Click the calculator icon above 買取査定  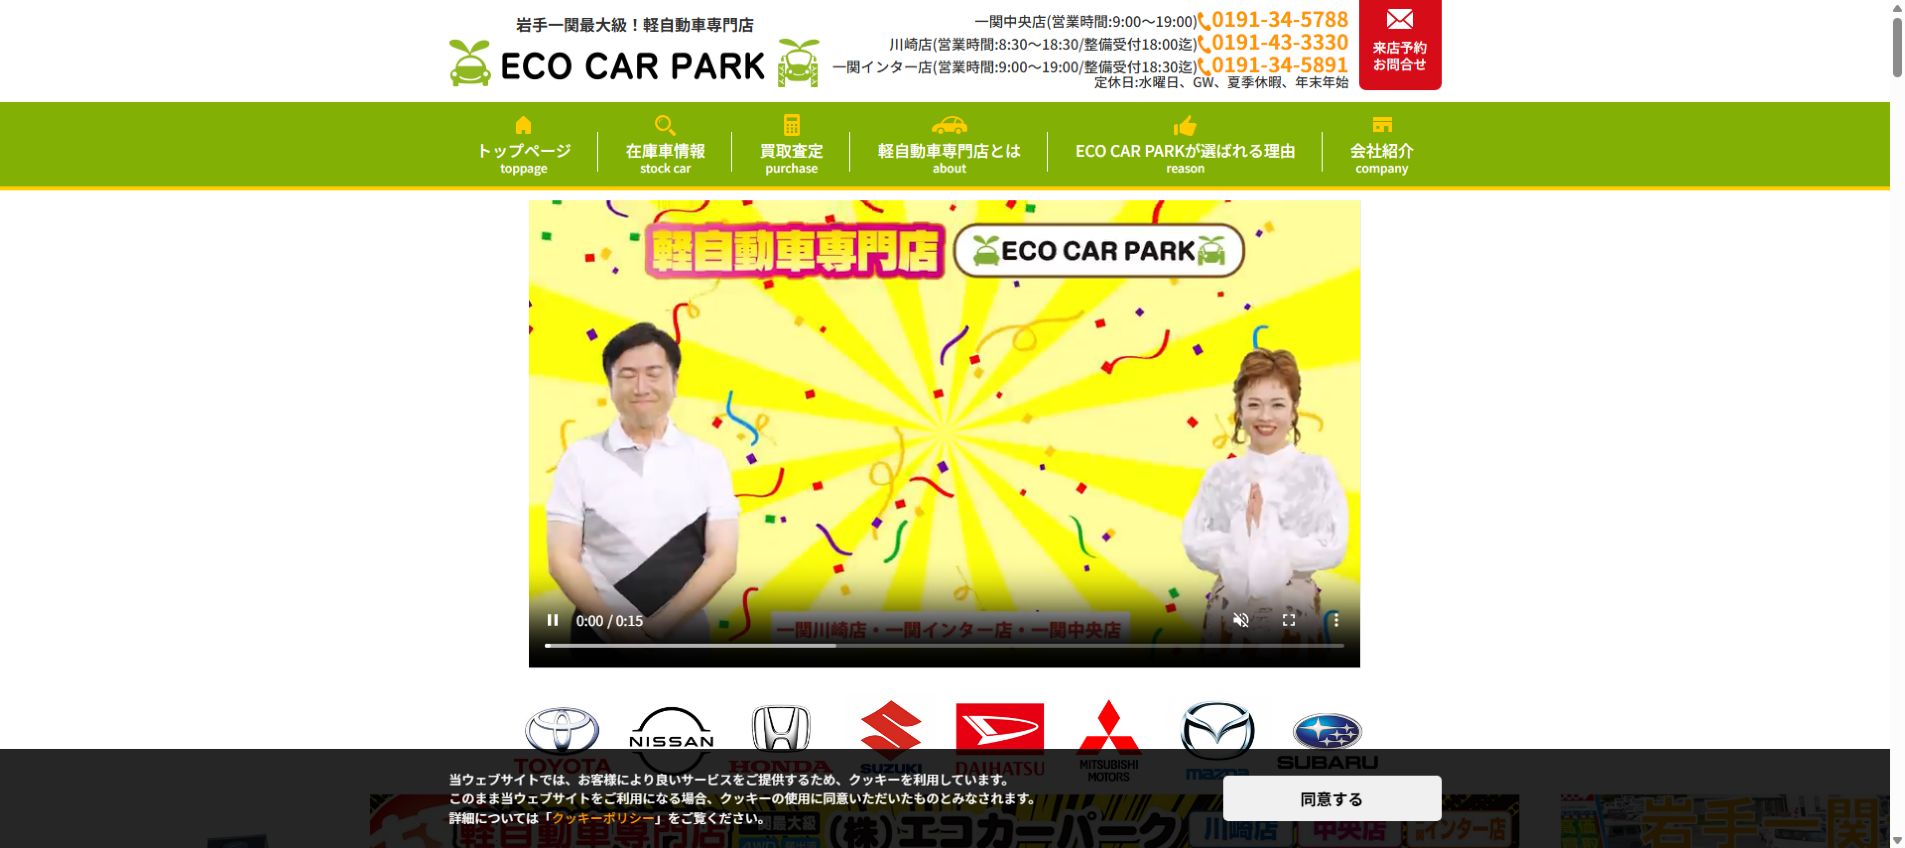[x=792, y=125]
